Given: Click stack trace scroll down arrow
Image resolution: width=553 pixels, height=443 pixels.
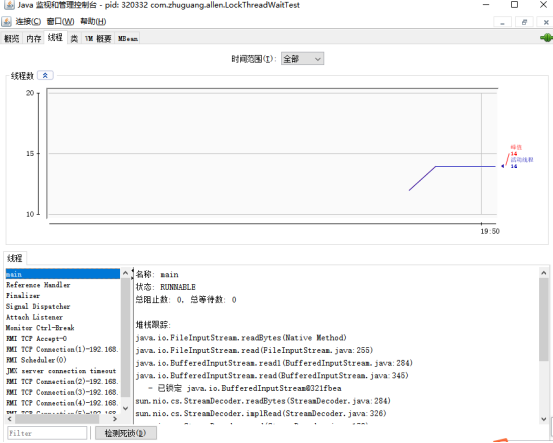Looking at the screenshot, I should (x=543, y=419).
